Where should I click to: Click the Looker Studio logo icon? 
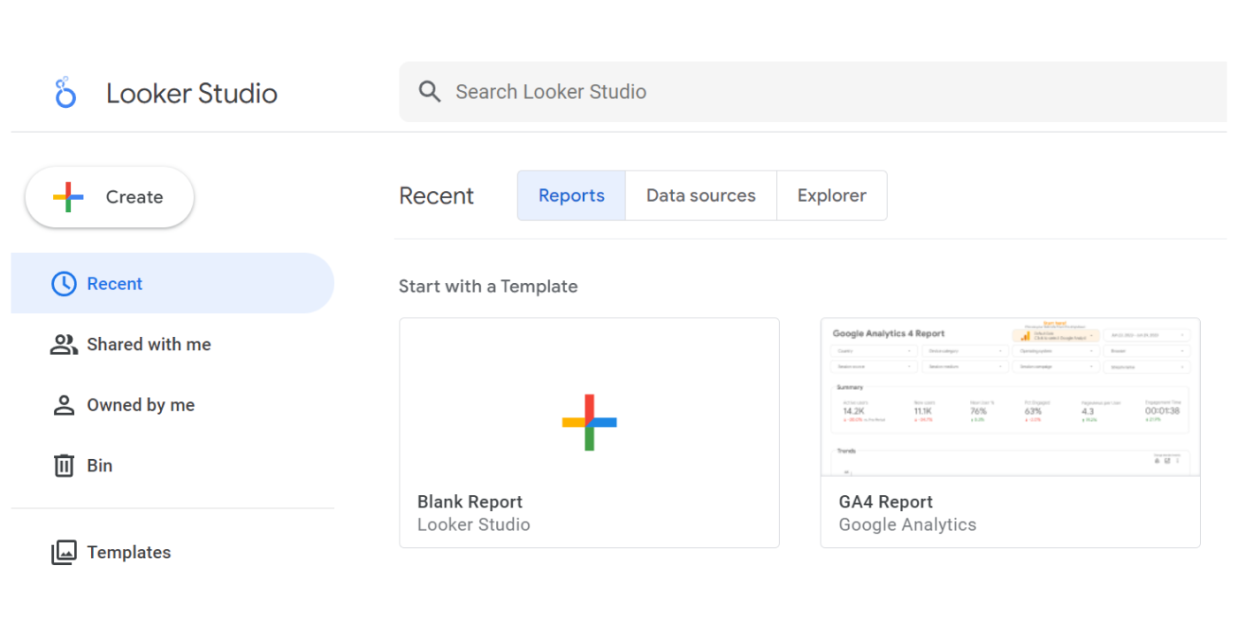click(x=65, y=93)
